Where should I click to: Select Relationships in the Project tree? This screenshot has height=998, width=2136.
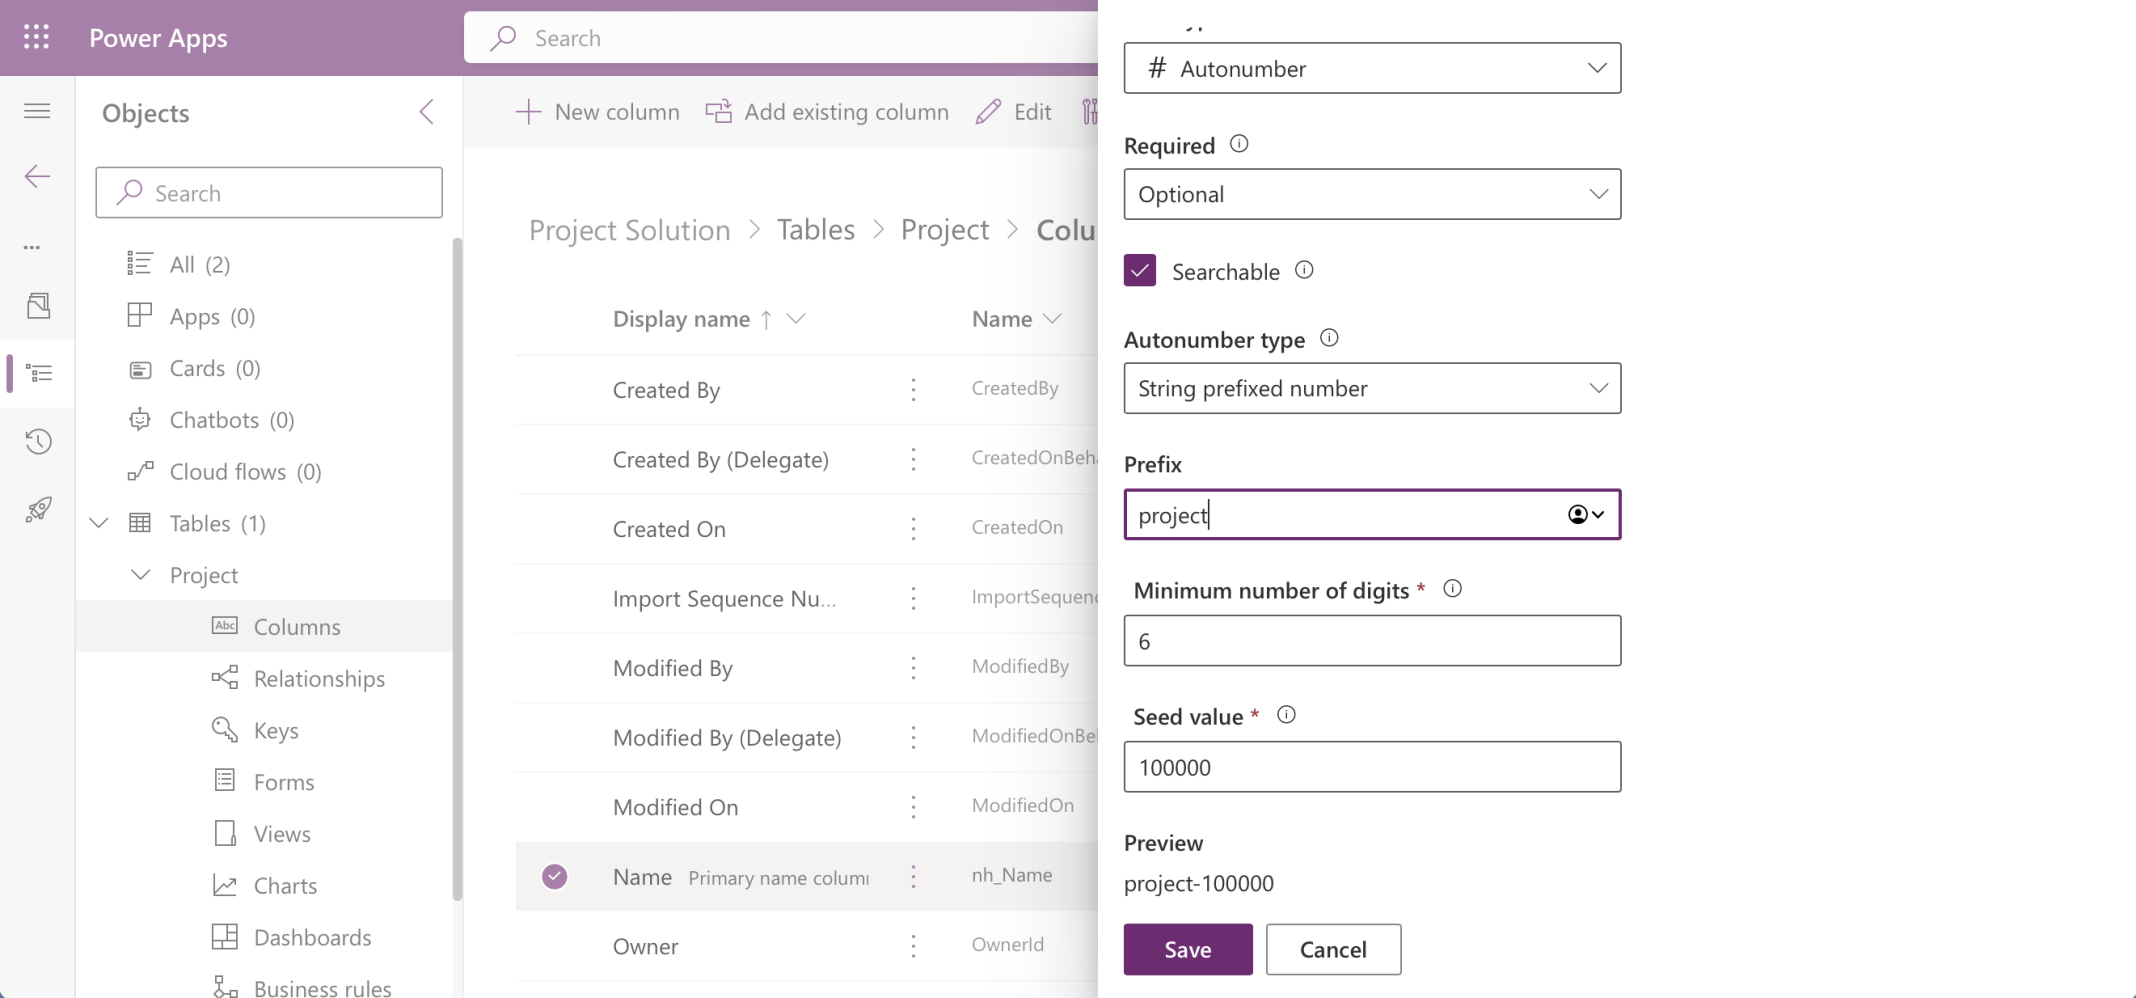318,679
